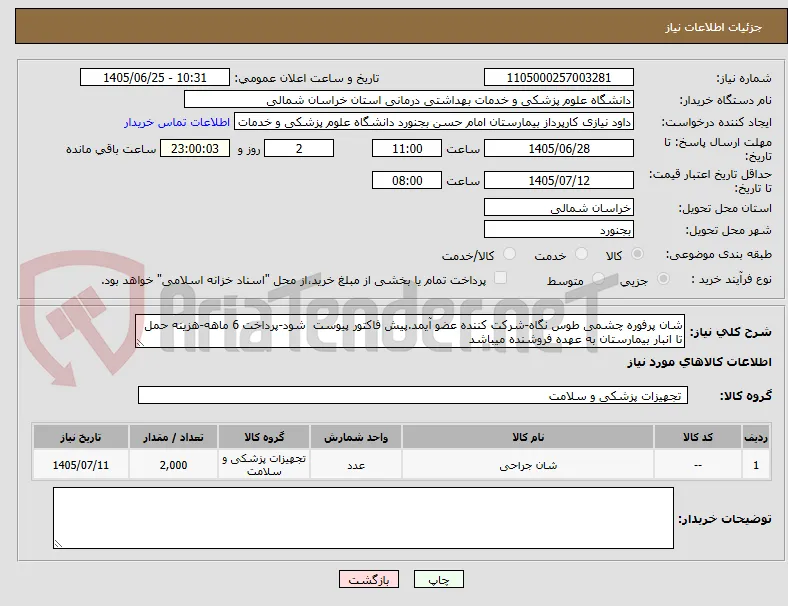
Task: Click the need date cell 1405/07/11
Action: tap(81, 465)
